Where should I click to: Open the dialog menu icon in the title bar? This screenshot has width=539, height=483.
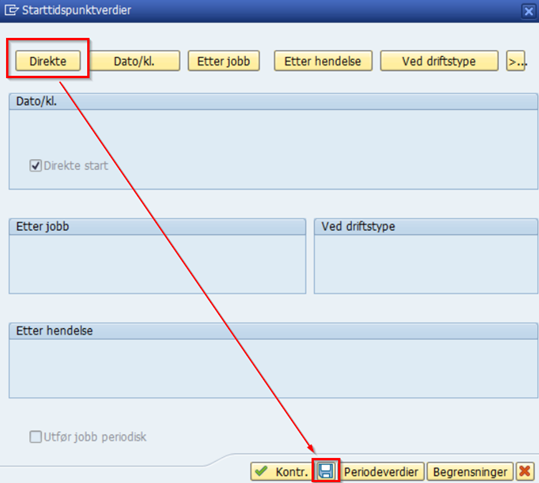click(x=11, y=10)
